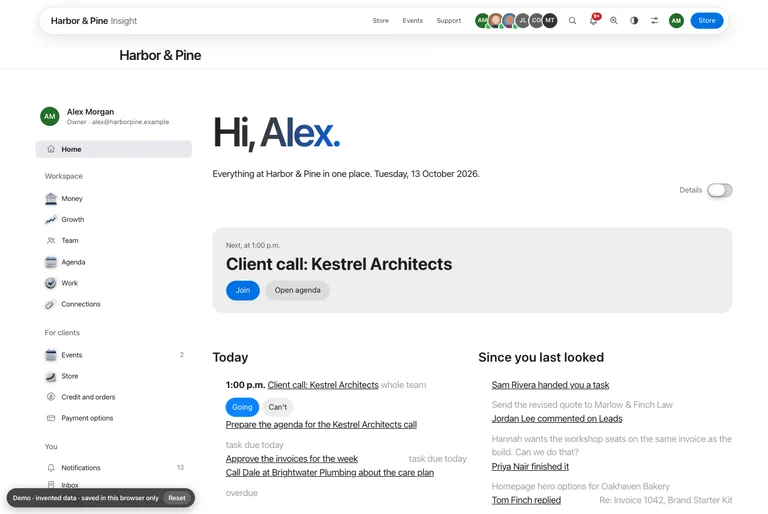Open the notifications bell with 9+ badge
This screenshot has height=514, width=768.
(x=594, y=21)
